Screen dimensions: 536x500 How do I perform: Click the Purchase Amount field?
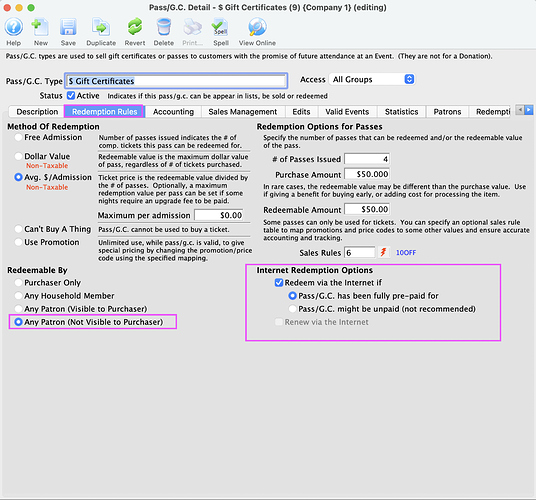pyautogui.click(x=367, y=174)
